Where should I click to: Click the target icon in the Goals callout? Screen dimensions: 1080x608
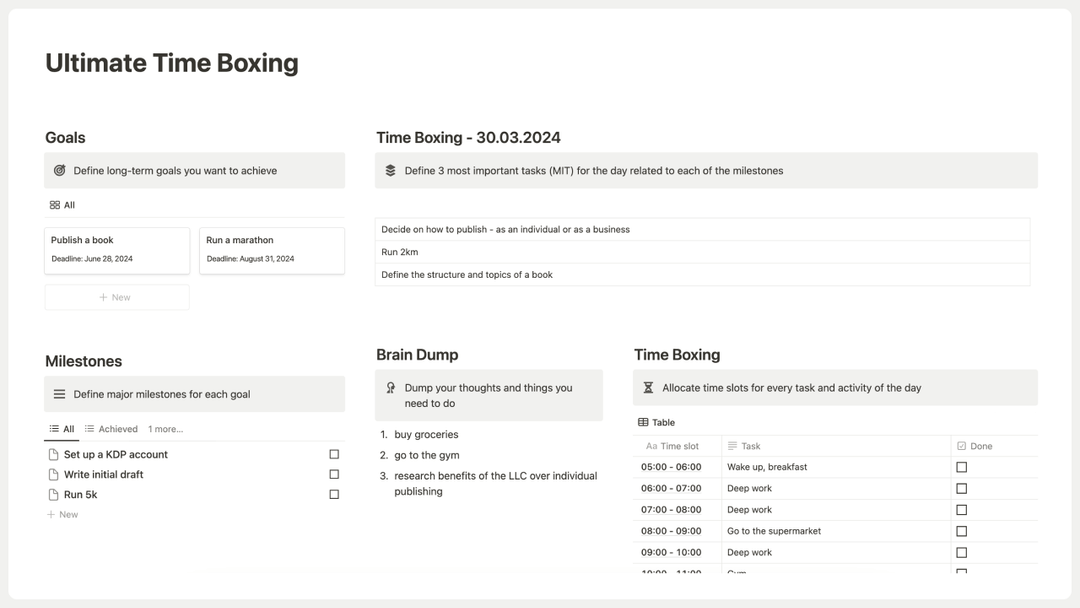pos(60,170)
